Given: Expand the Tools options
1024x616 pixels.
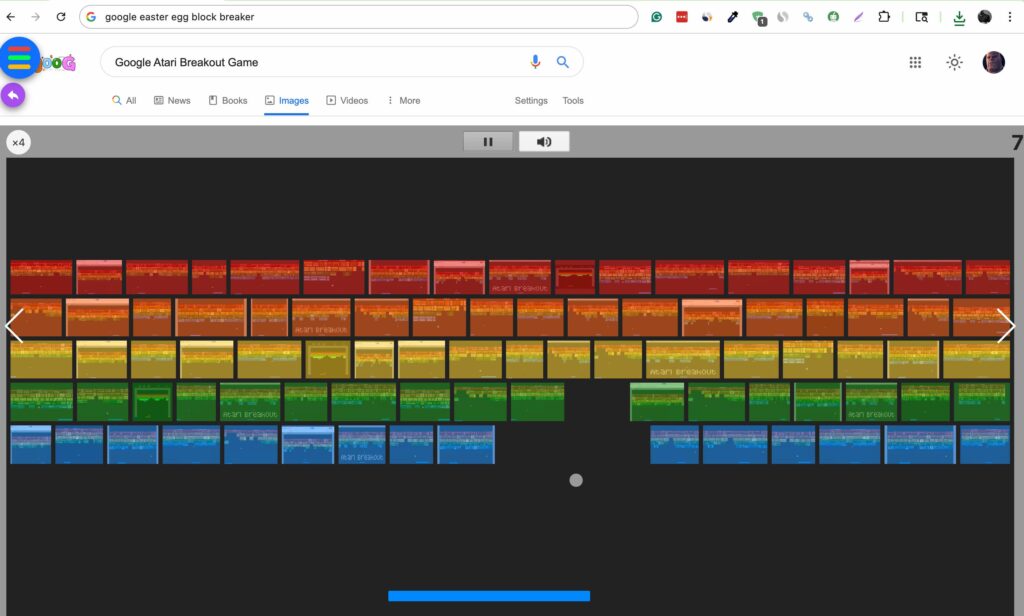Looking at the screenshot, I should (x=573, y=101).
